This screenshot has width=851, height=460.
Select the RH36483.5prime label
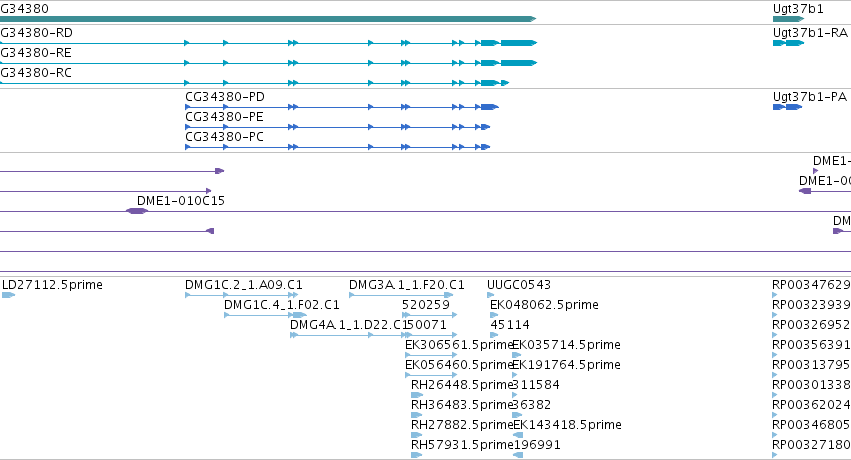462,405
